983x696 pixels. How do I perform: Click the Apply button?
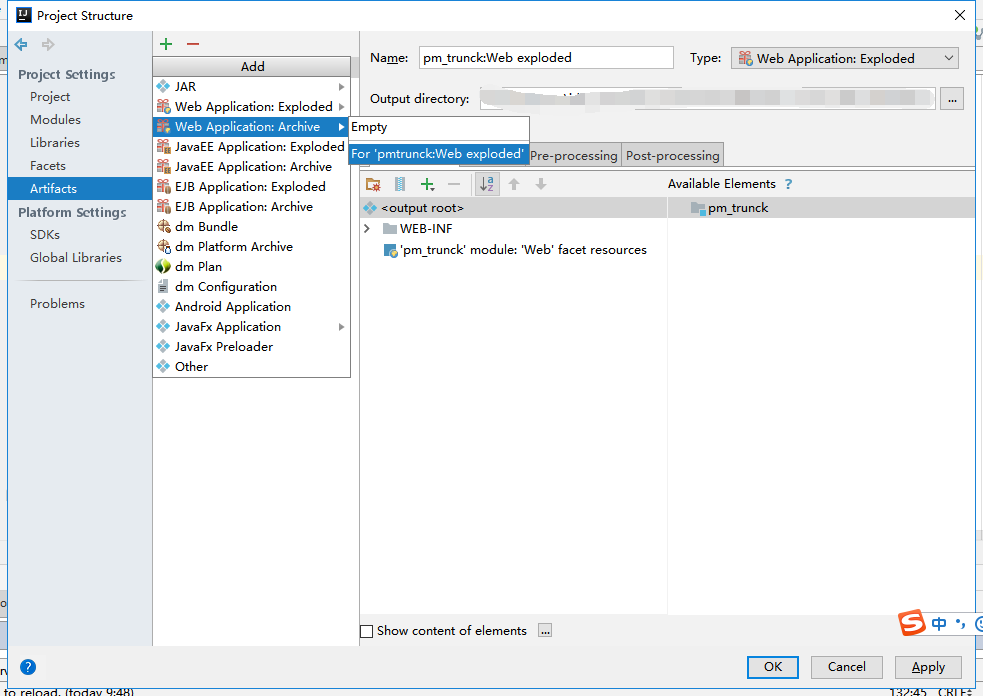coord(928,667)
